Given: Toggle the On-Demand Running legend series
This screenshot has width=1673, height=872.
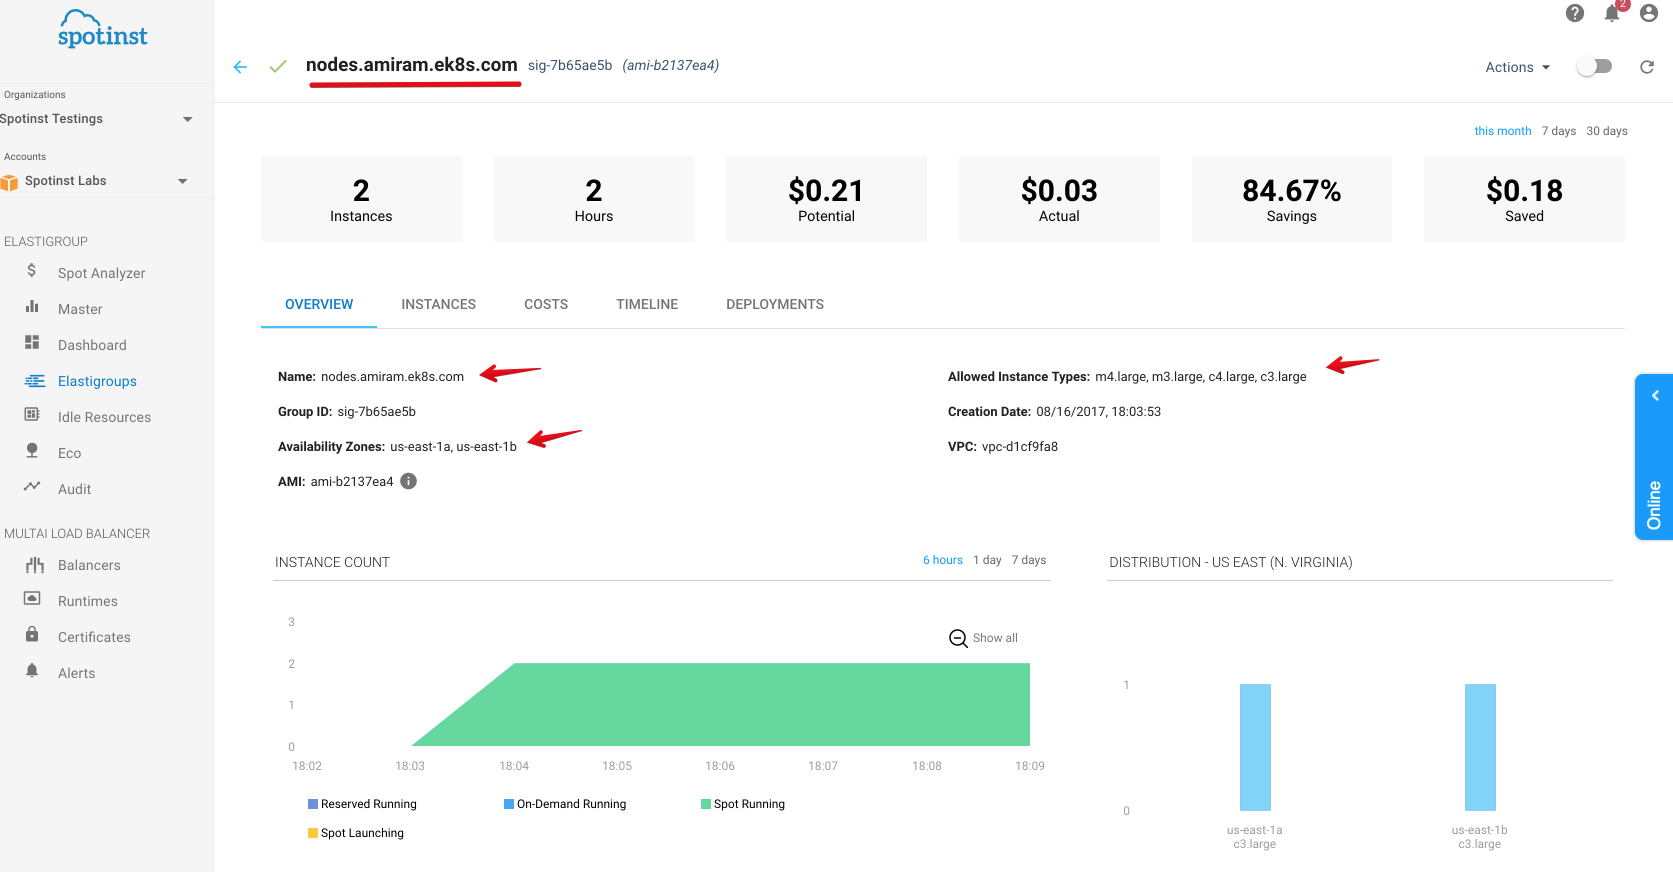Looking at the screenshot, I should [x=570, y=804].
